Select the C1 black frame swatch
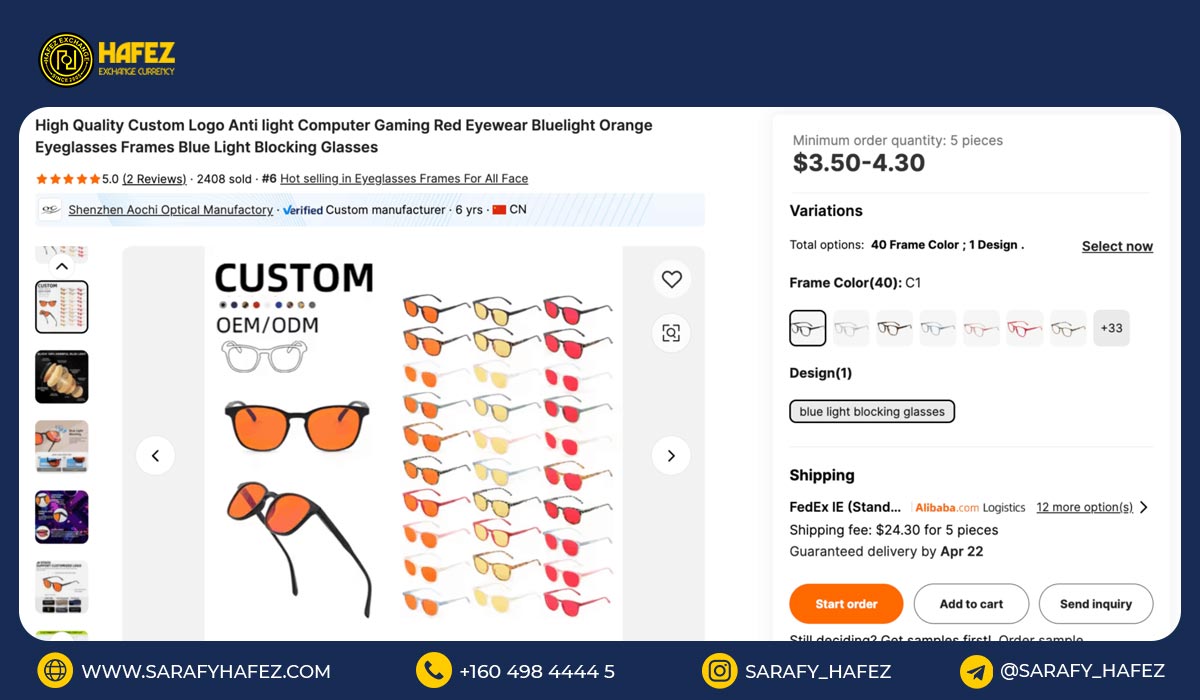Image resolution: width=1200 pixels, height=700 pixels. coord(808,328)
